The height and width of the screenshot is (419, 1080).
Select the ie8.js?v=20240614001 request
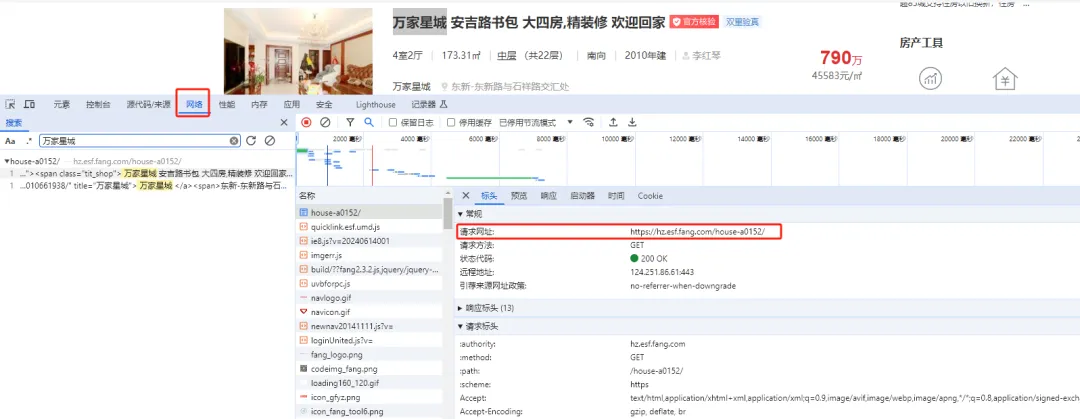[369, 241]
